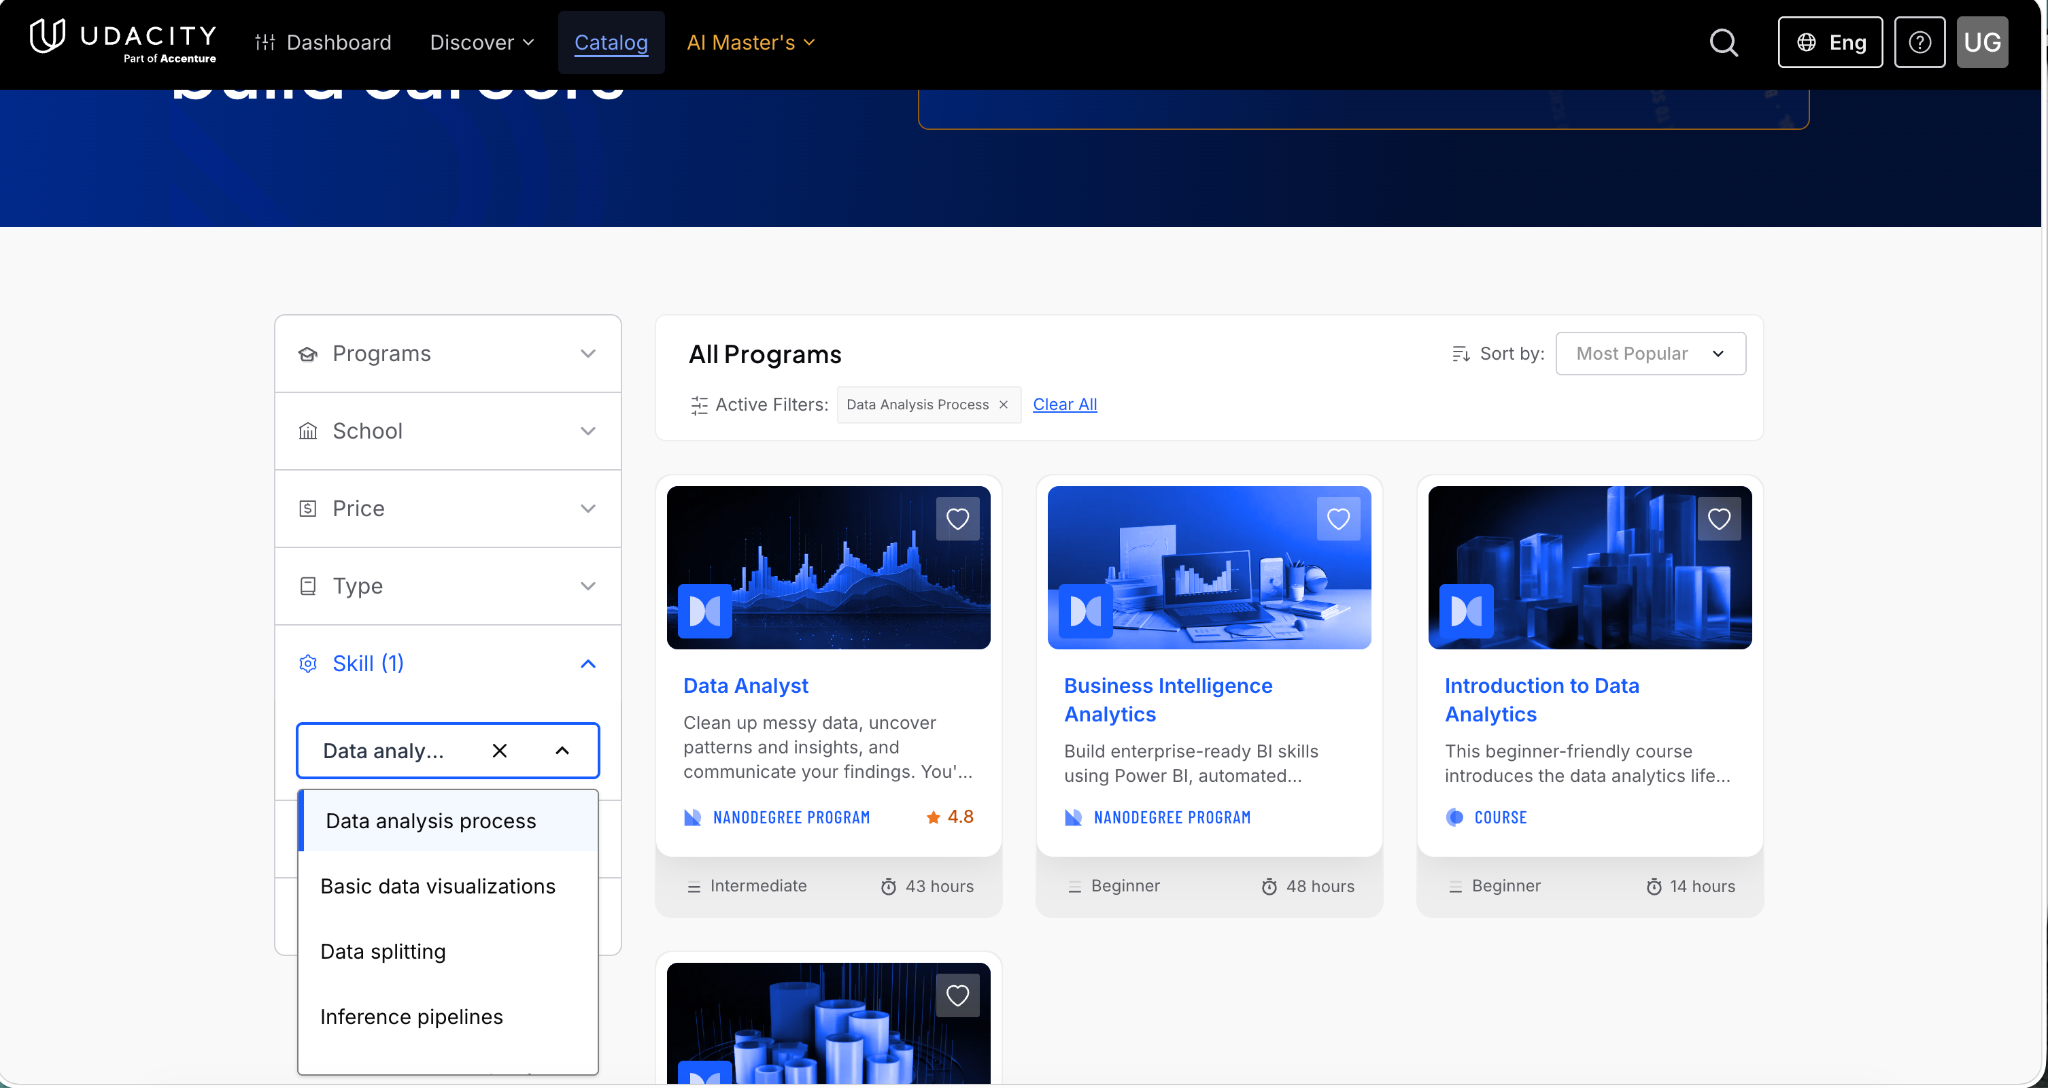Expand the Programs filter section

coord(448,354)
